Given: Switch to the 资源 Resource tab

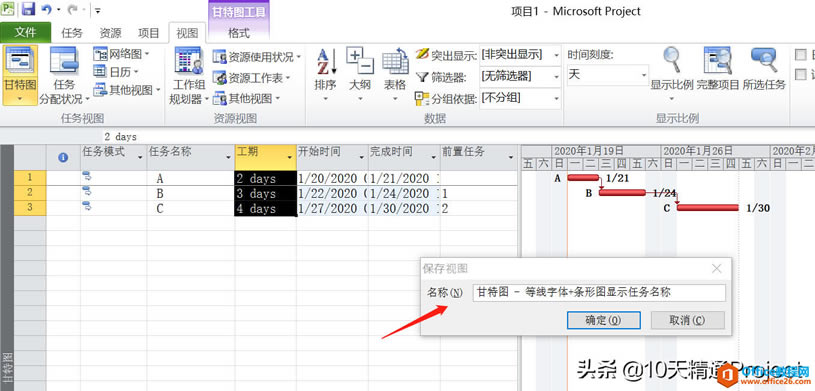Looking at the screenshot, I should coord(110,33).
